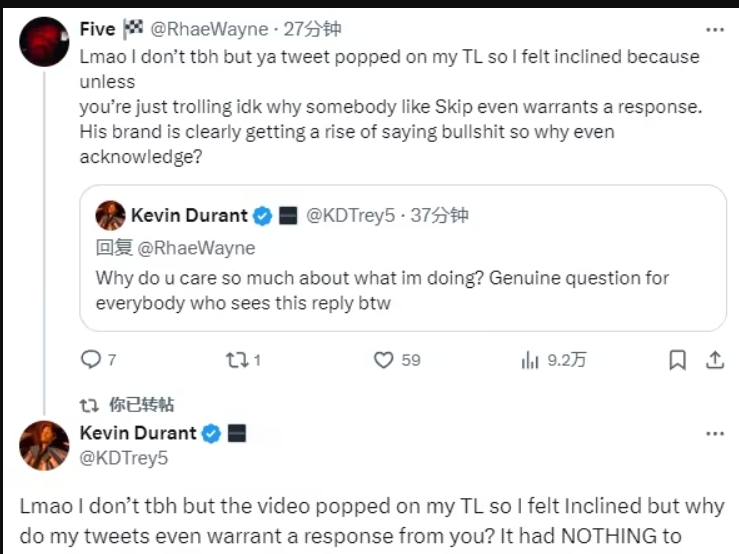739x554 pixels.
Task: Click the 你已转帖 repost label
Action: click(141, 404)
